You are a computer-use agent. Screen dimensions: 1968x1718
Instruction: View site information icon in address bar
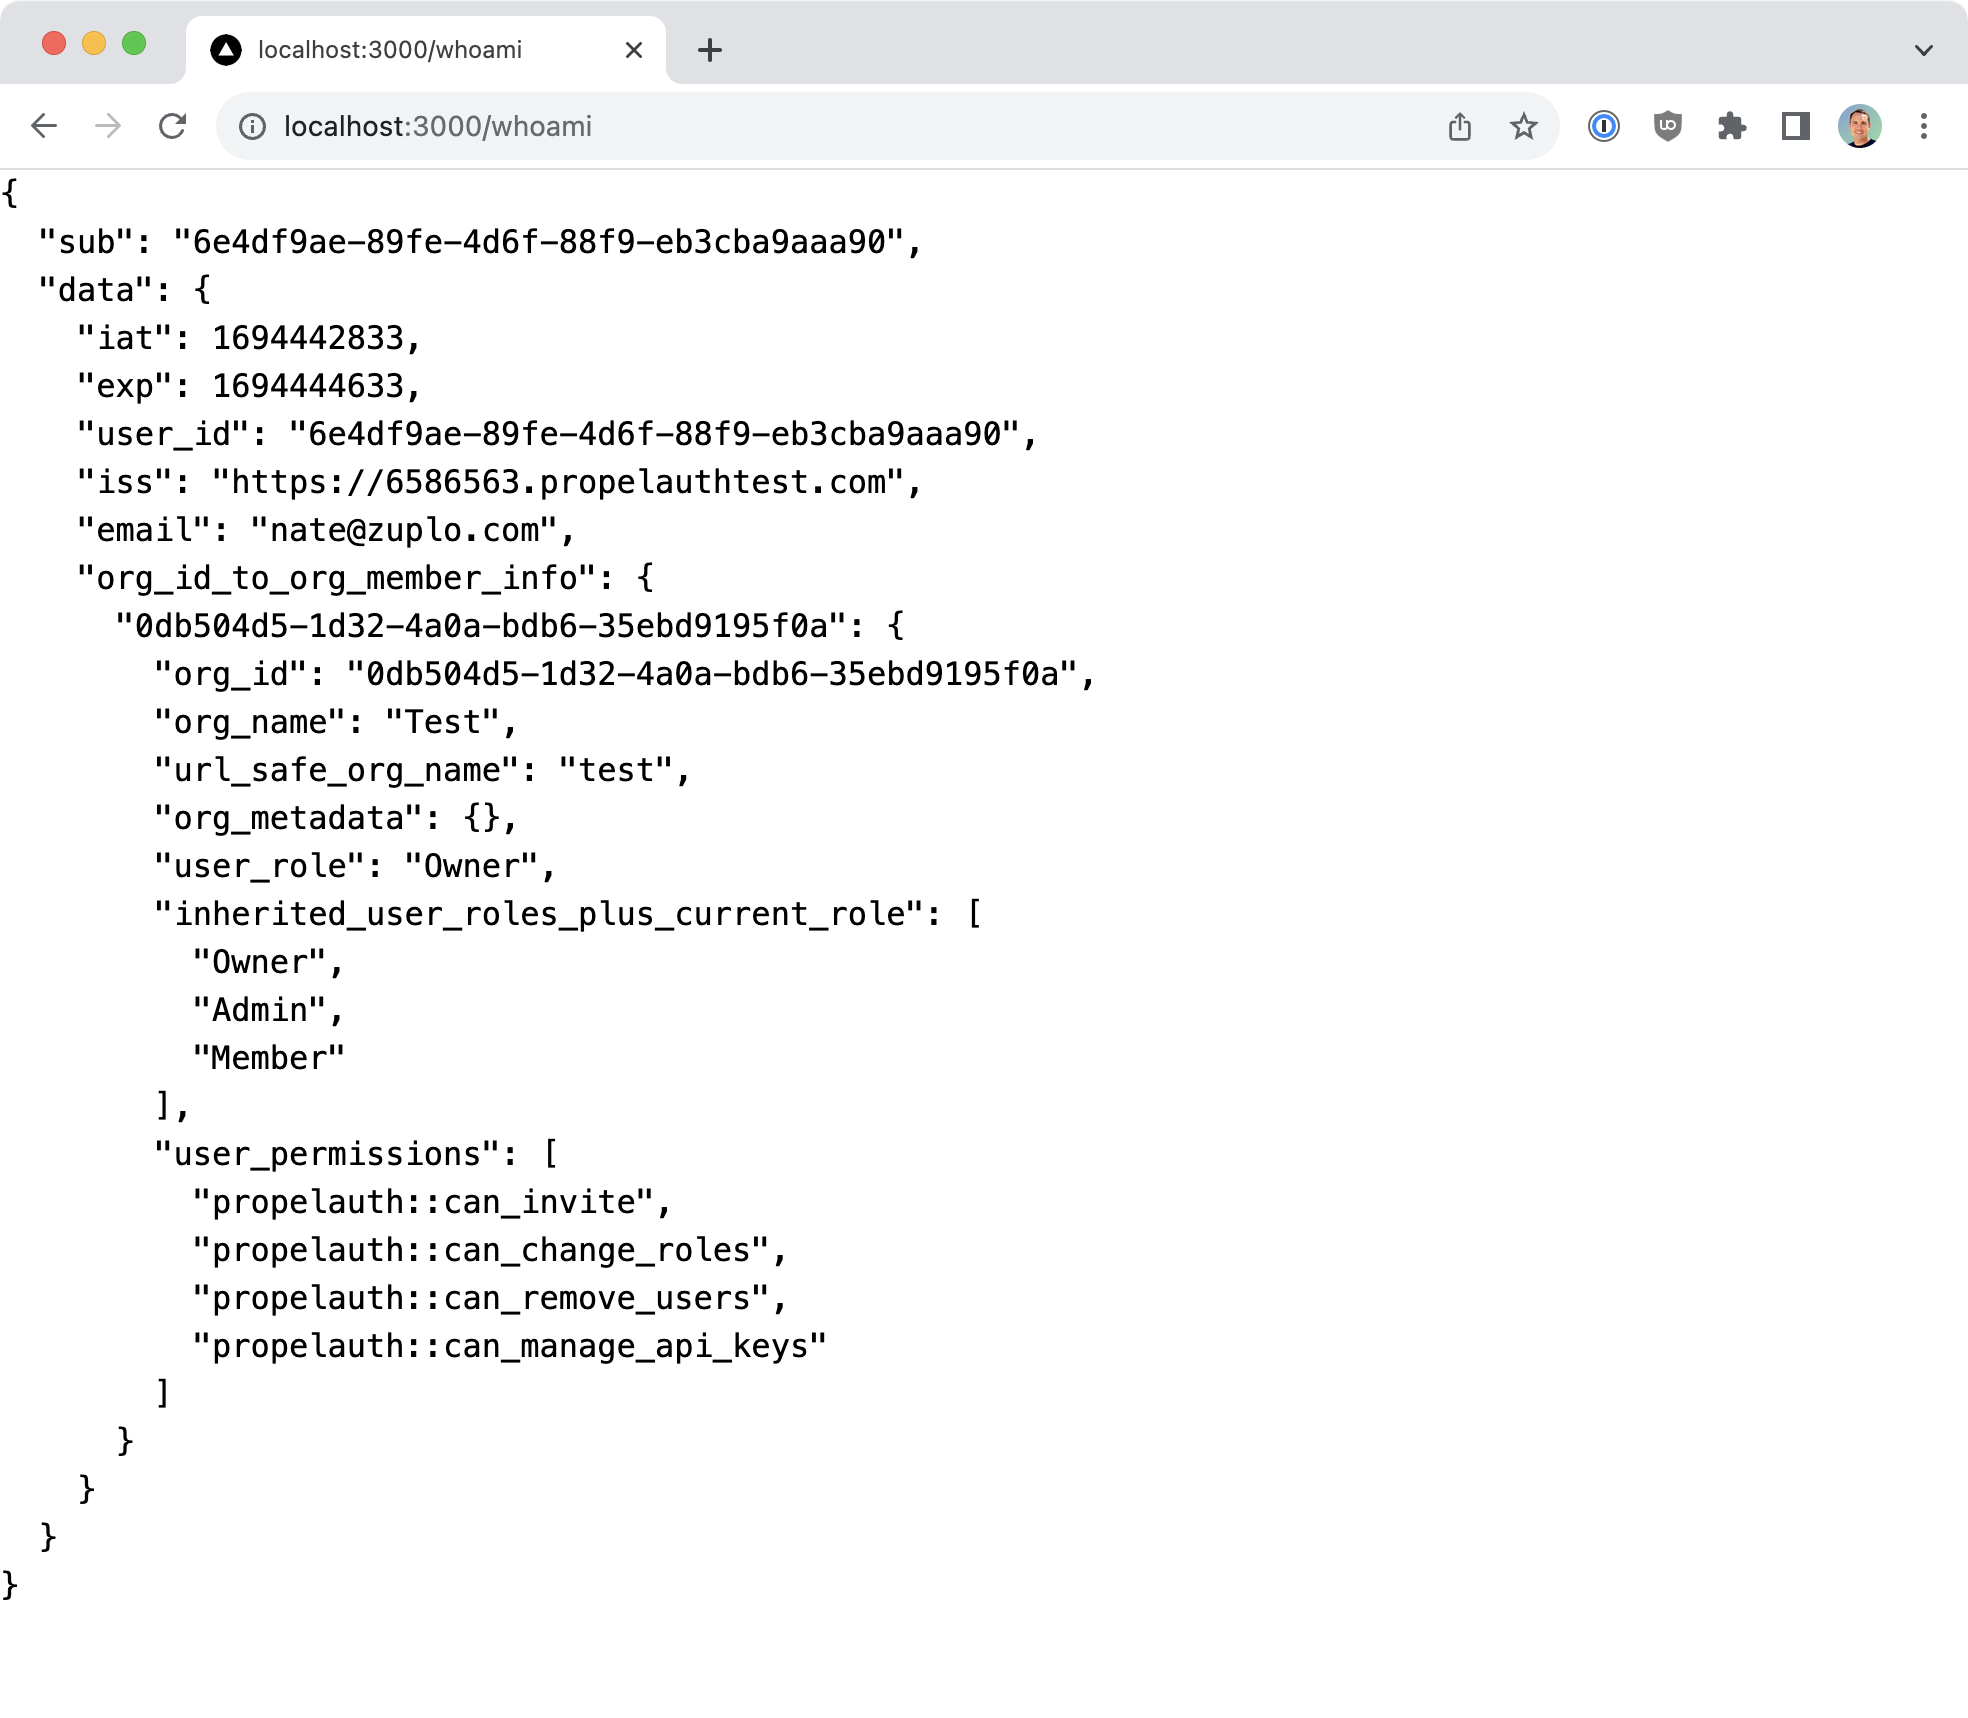coord(252,127)
